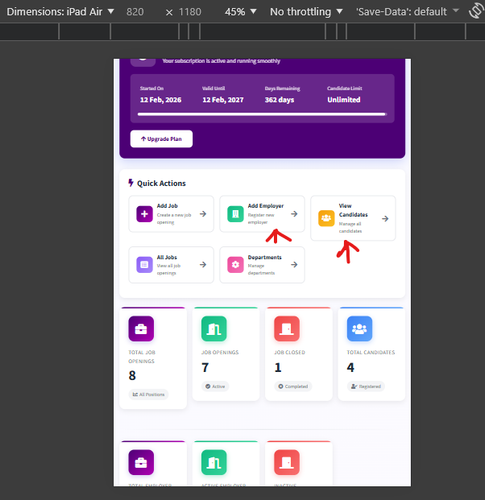The width and height of the screenshot is (485, 500).
Task: Open the View Candidates quick action title
Action: point(353,210)
